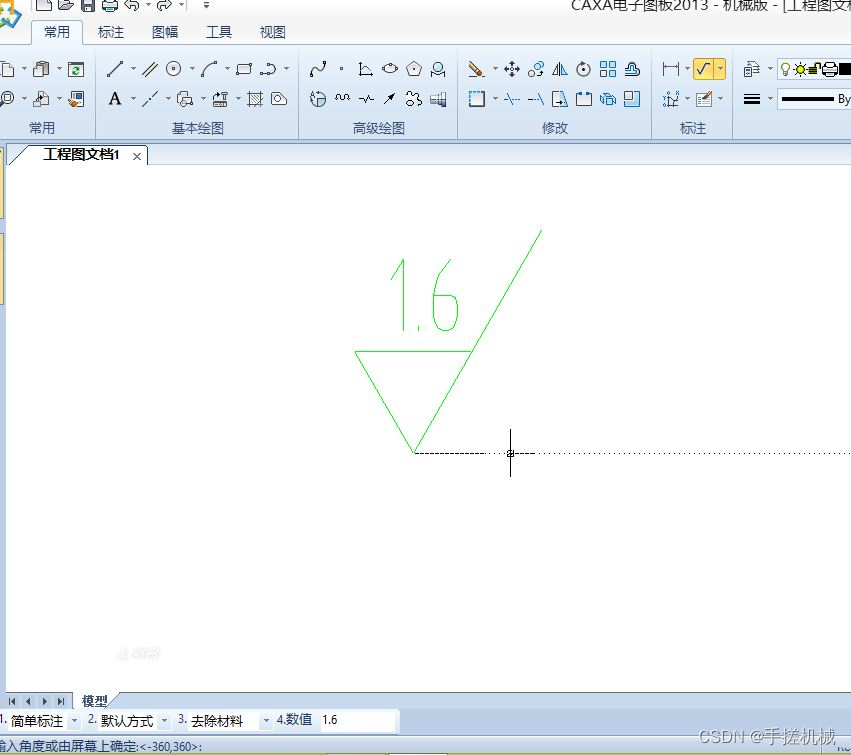Viewport: 851px width, 755px height.
Task: Click the Redo arrow button
Action: pyautogui.click(x=164, y=5)
